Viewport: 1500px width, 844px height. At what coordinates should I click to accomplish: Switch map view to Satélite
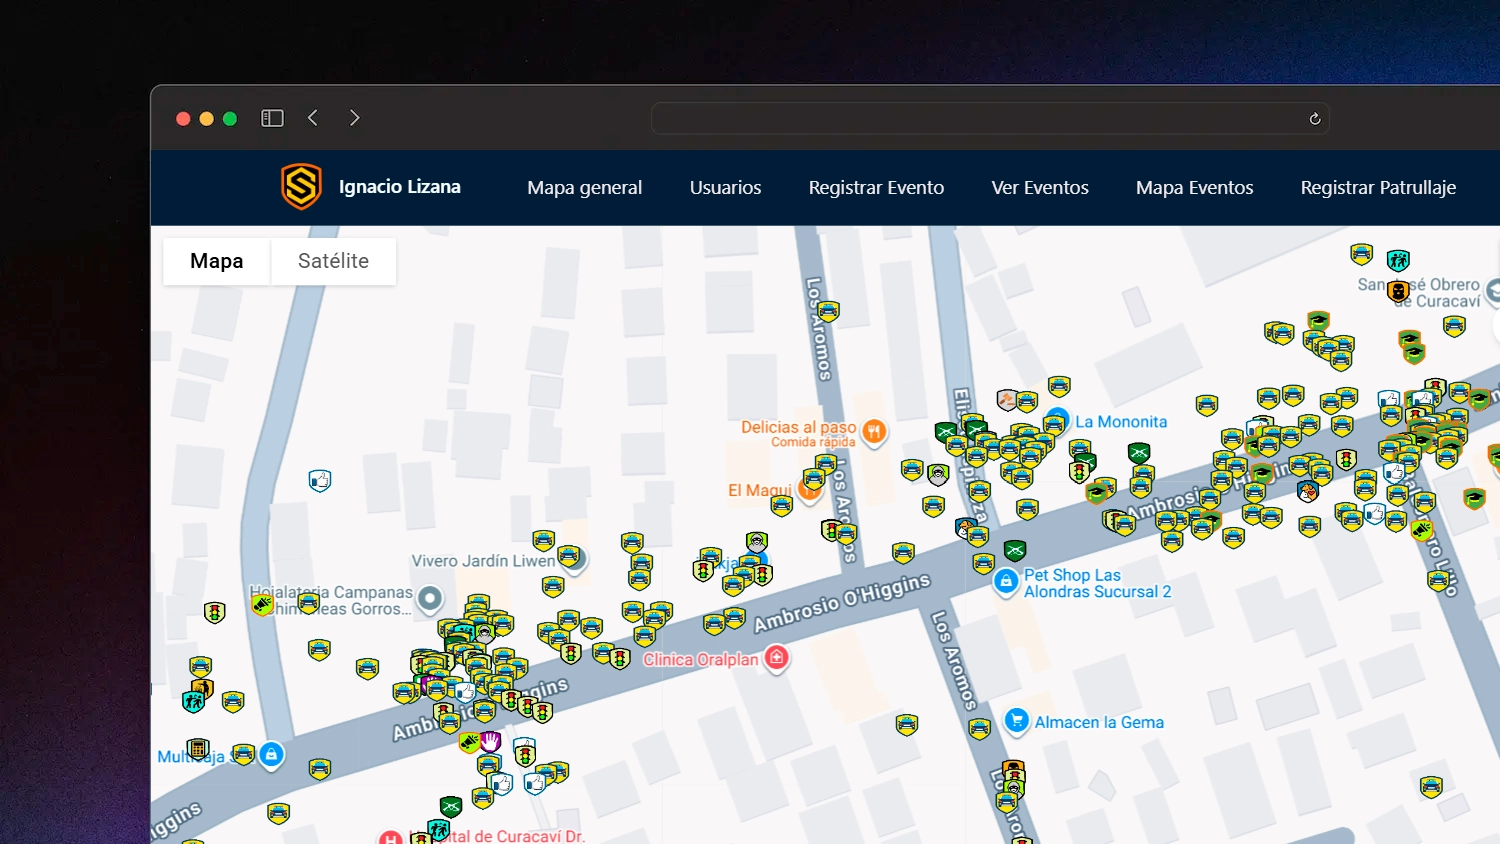pos(333,261)
